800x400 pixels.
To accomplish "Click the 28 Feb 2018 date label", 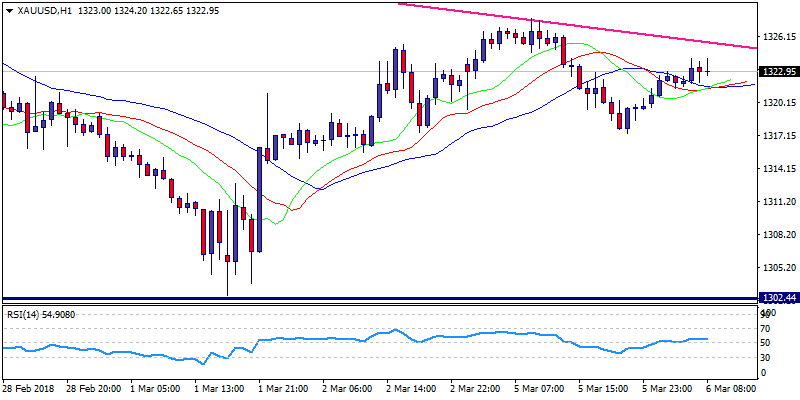I will tap(29, 386).
